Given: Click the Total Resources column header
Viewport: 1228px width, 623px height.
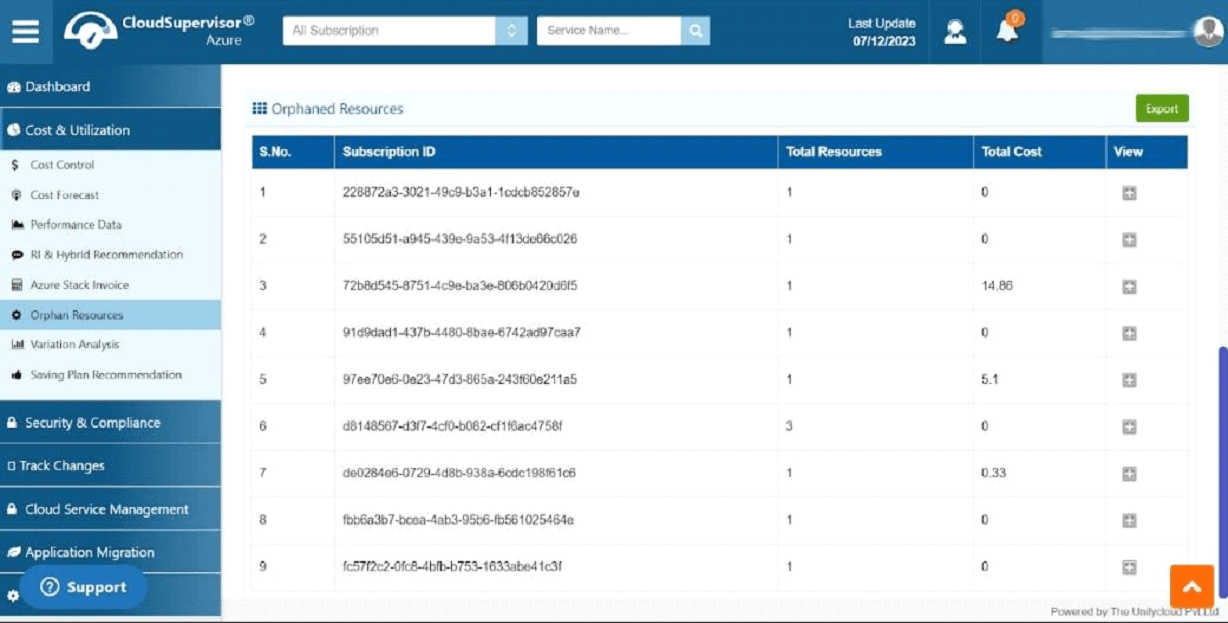Looking at the screenshot, I should coord(876,152).
